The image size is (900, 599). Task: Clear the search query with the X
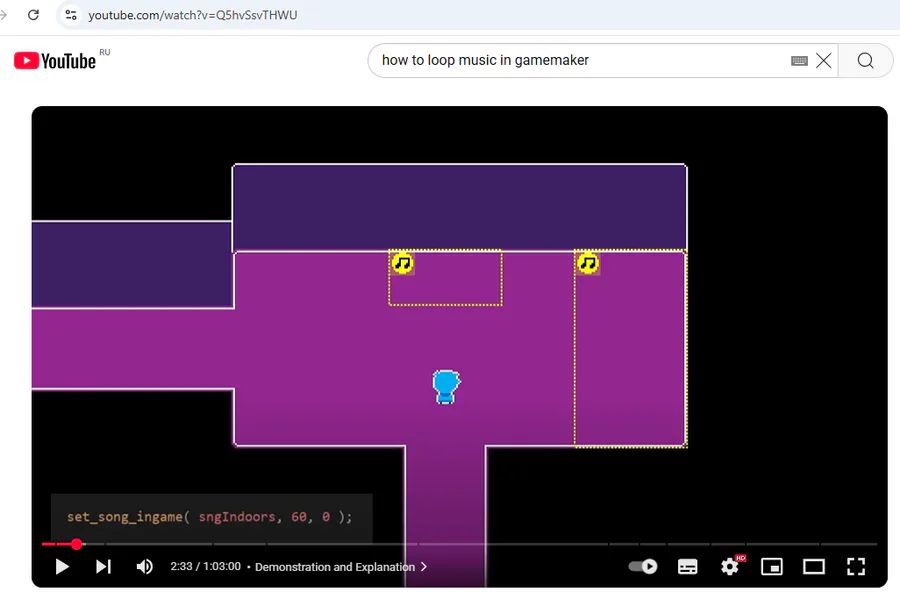pyautogui.click(x=824, y=60)
